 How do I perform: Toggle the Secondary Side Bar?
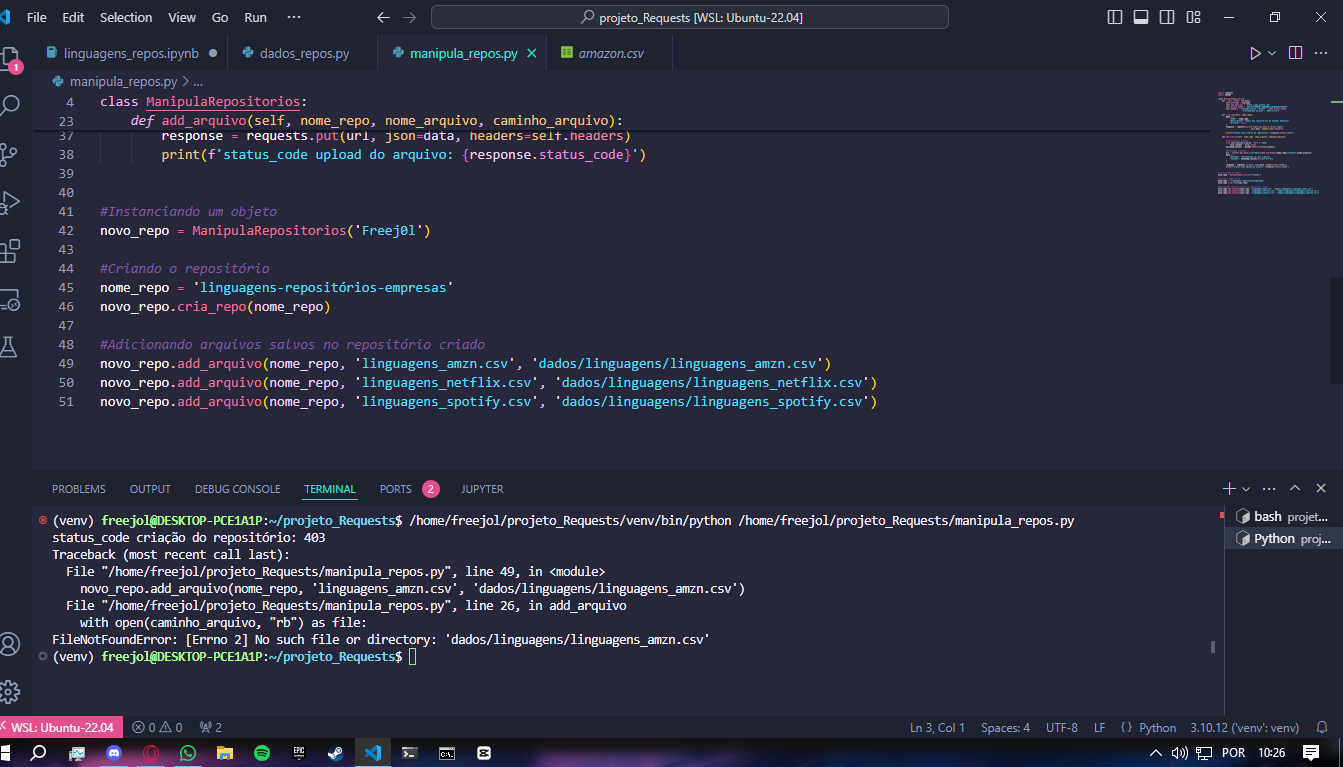point(1167,17)
